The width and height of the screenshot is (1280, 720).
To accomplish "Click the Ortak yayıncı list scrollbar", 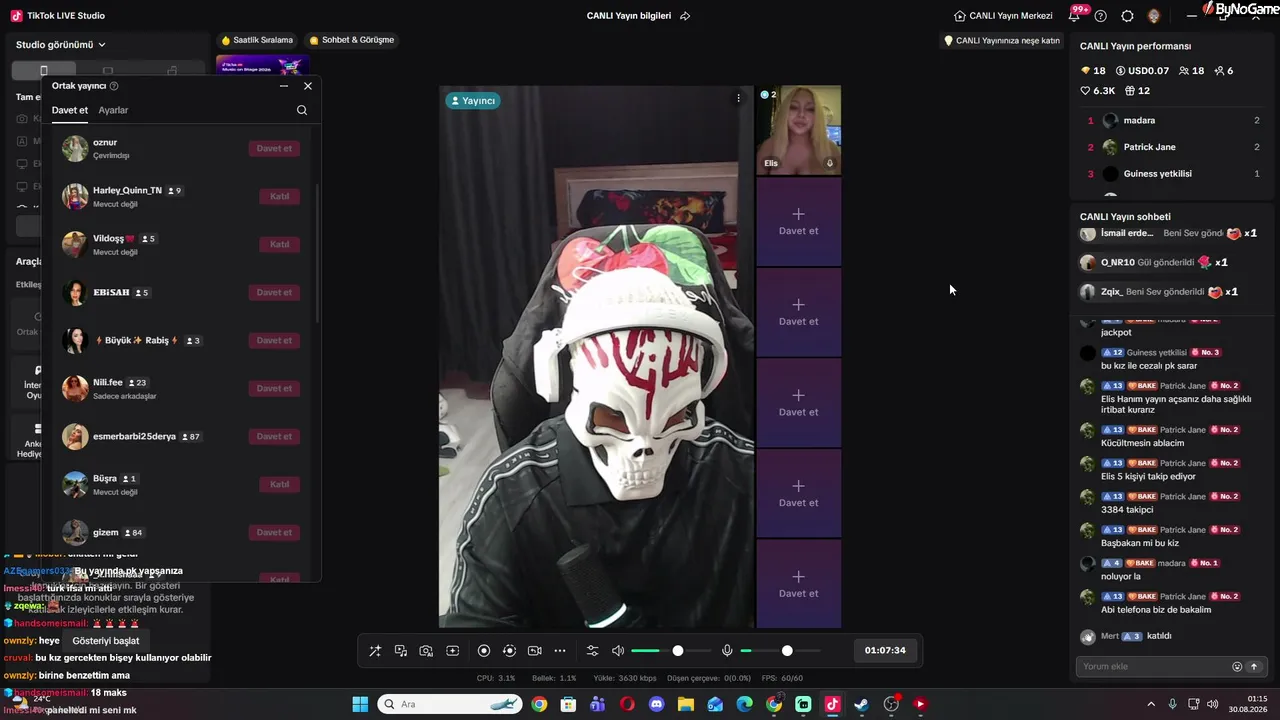I will click(x=318, y=254).
